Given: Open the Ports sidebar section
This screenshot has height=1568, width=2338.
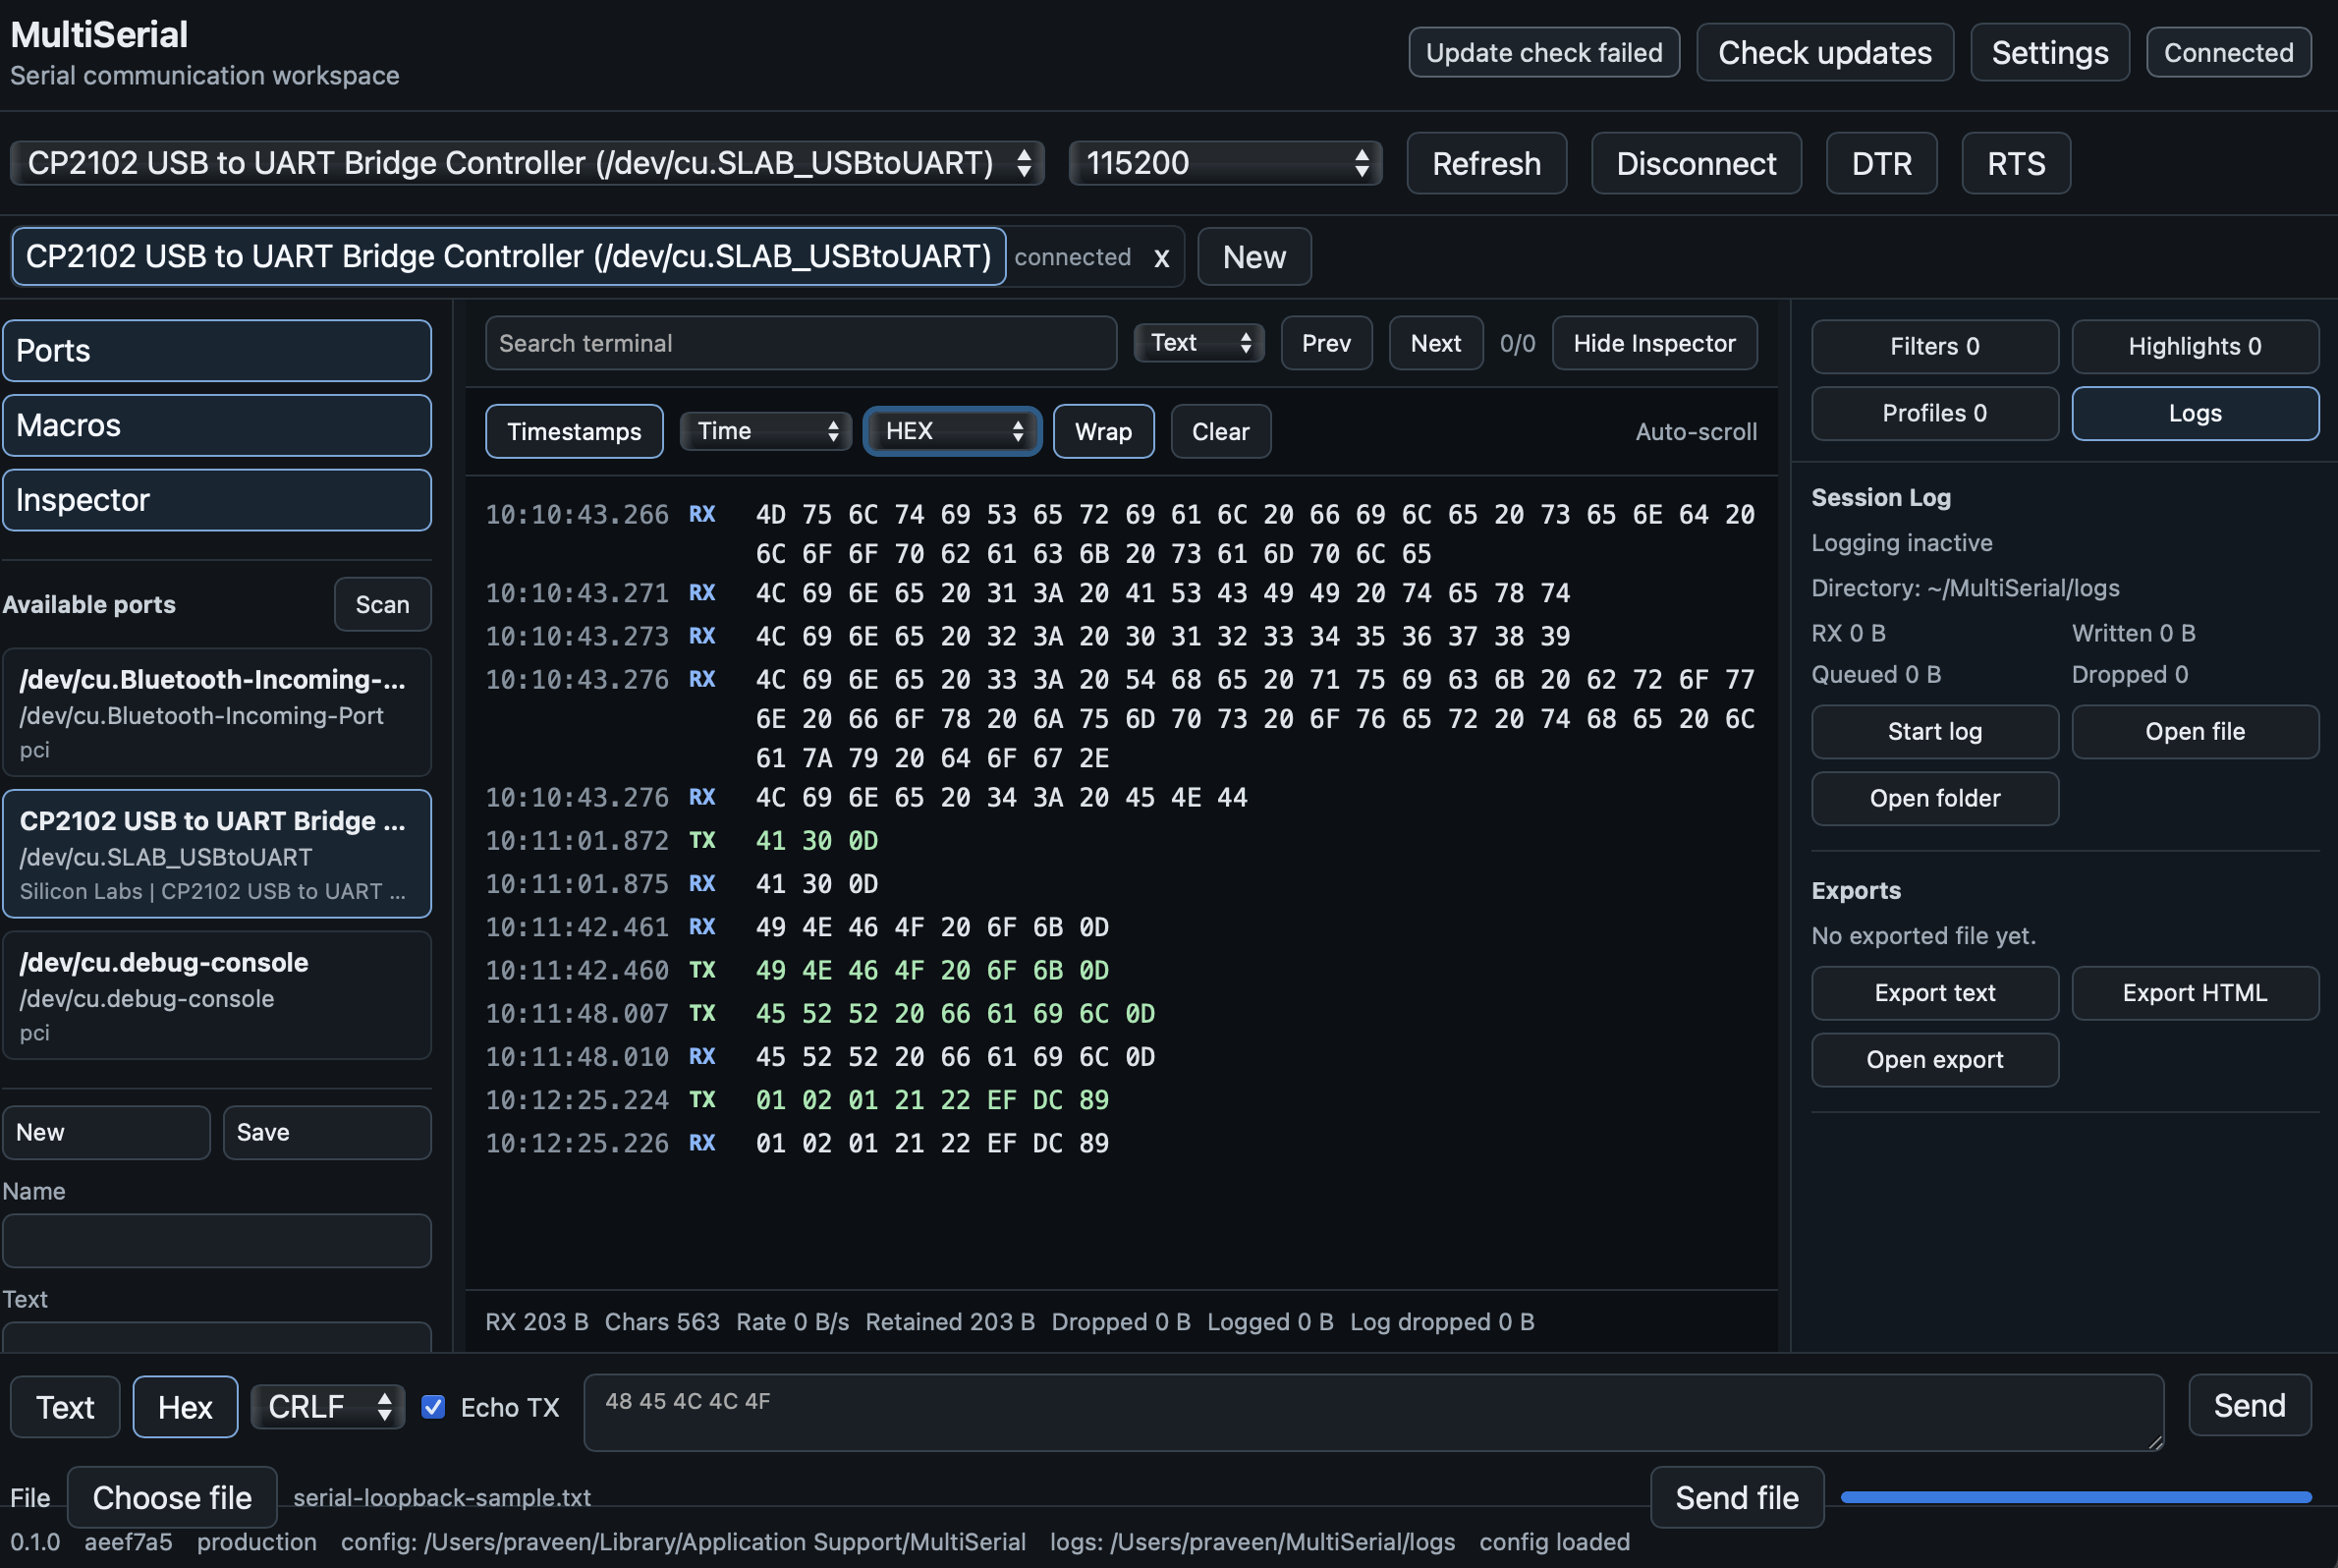Looking at the screenshot, I should click(x=217, y=351).
